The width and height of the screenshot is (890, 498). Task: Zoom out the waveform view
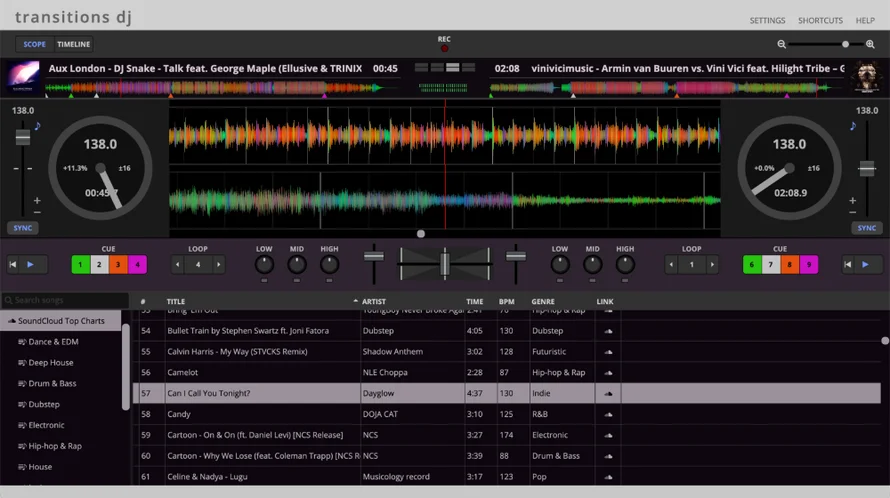782,44
